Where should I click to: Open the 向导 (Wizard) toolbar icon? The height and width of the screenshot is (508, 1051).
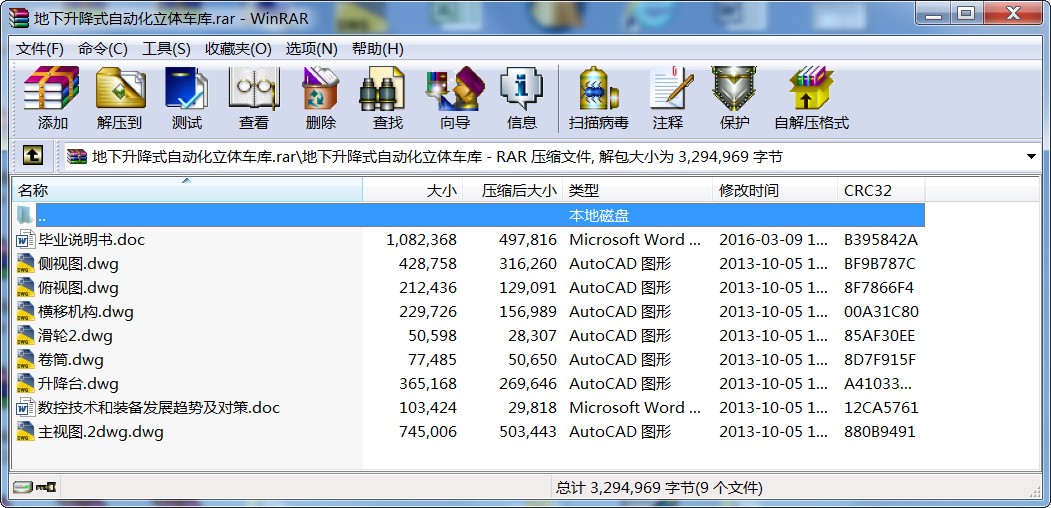(x=455, y=88)
